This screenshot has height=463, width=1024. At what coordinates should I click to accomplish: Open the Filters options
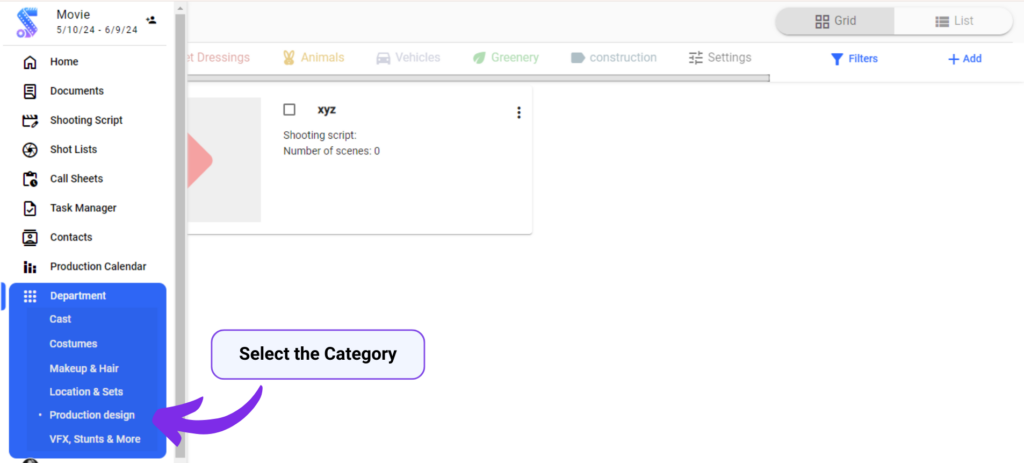854,59
